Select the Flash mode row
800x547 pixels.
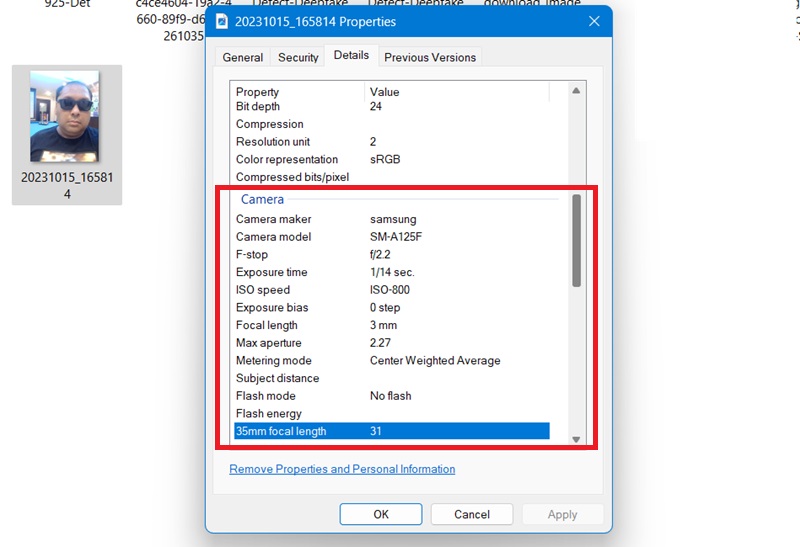click(x=391, y=396)
